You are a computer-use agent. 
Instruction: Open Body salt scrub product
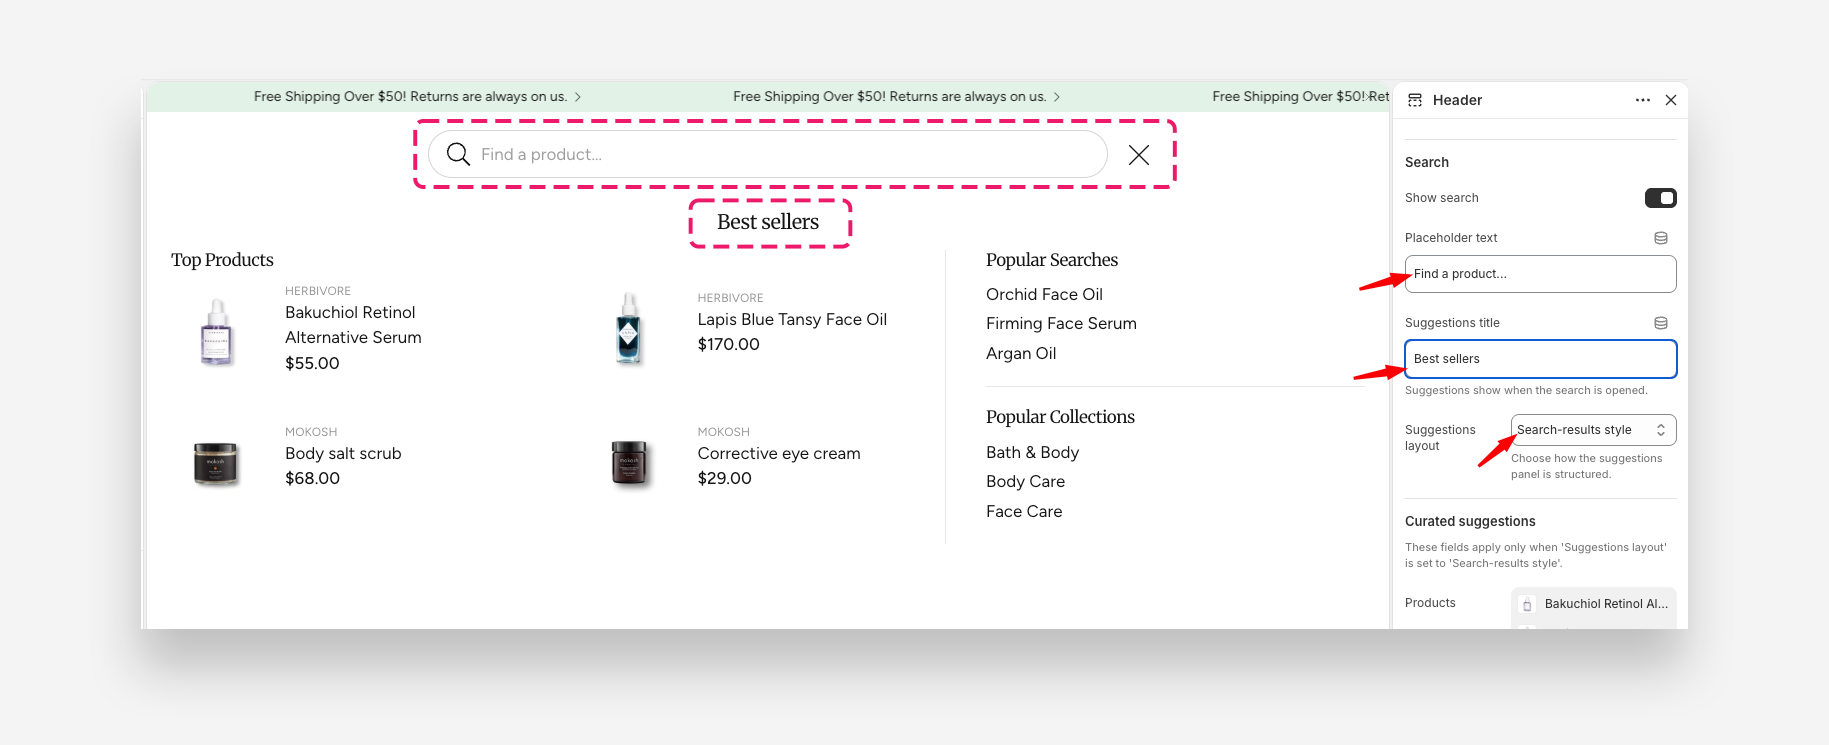(x=343, y=453)
